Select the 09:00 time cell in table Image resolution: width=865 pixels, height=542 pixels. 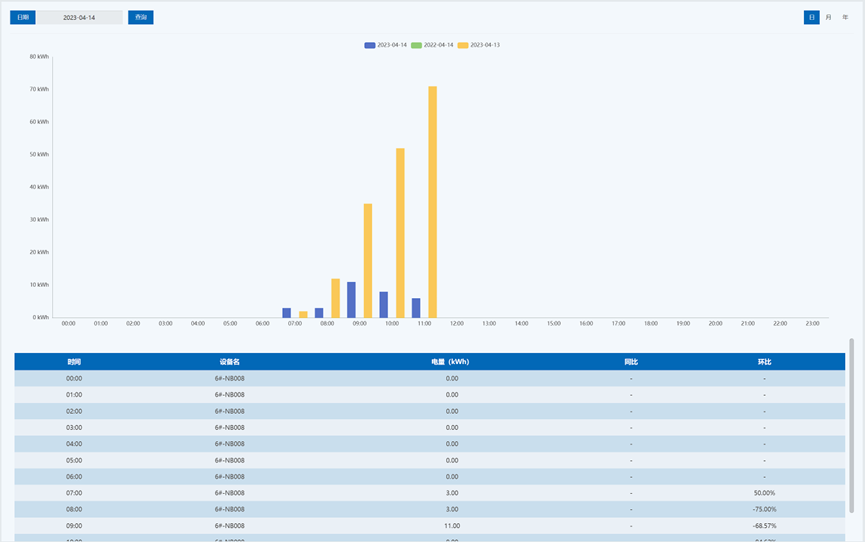click(74, 525)
